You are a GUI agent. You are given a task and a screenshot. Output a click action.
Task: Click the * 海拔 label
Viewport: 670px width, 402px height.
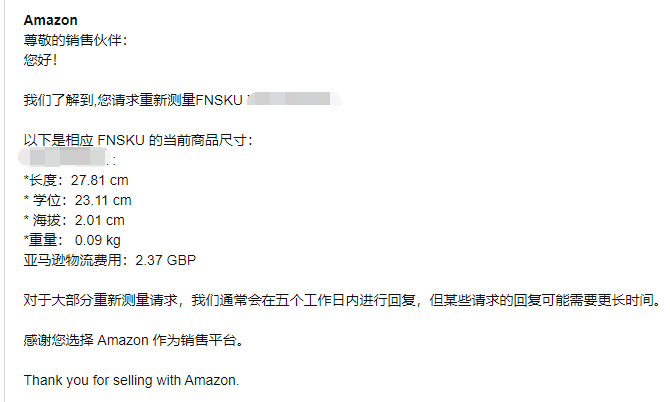pyautogui.click(x=44, y=220)
